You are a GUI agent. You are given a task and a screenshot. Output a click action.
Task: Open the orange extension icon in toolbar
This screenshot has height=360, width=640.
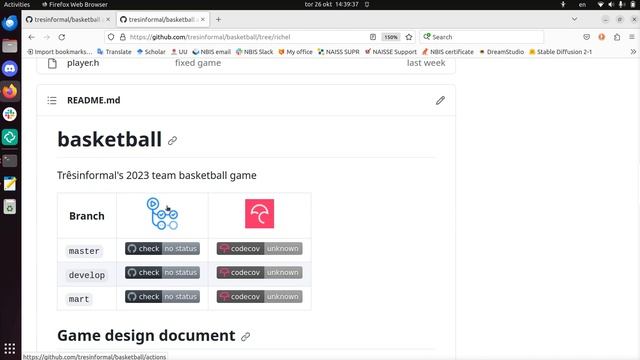(x=602, y=37)
